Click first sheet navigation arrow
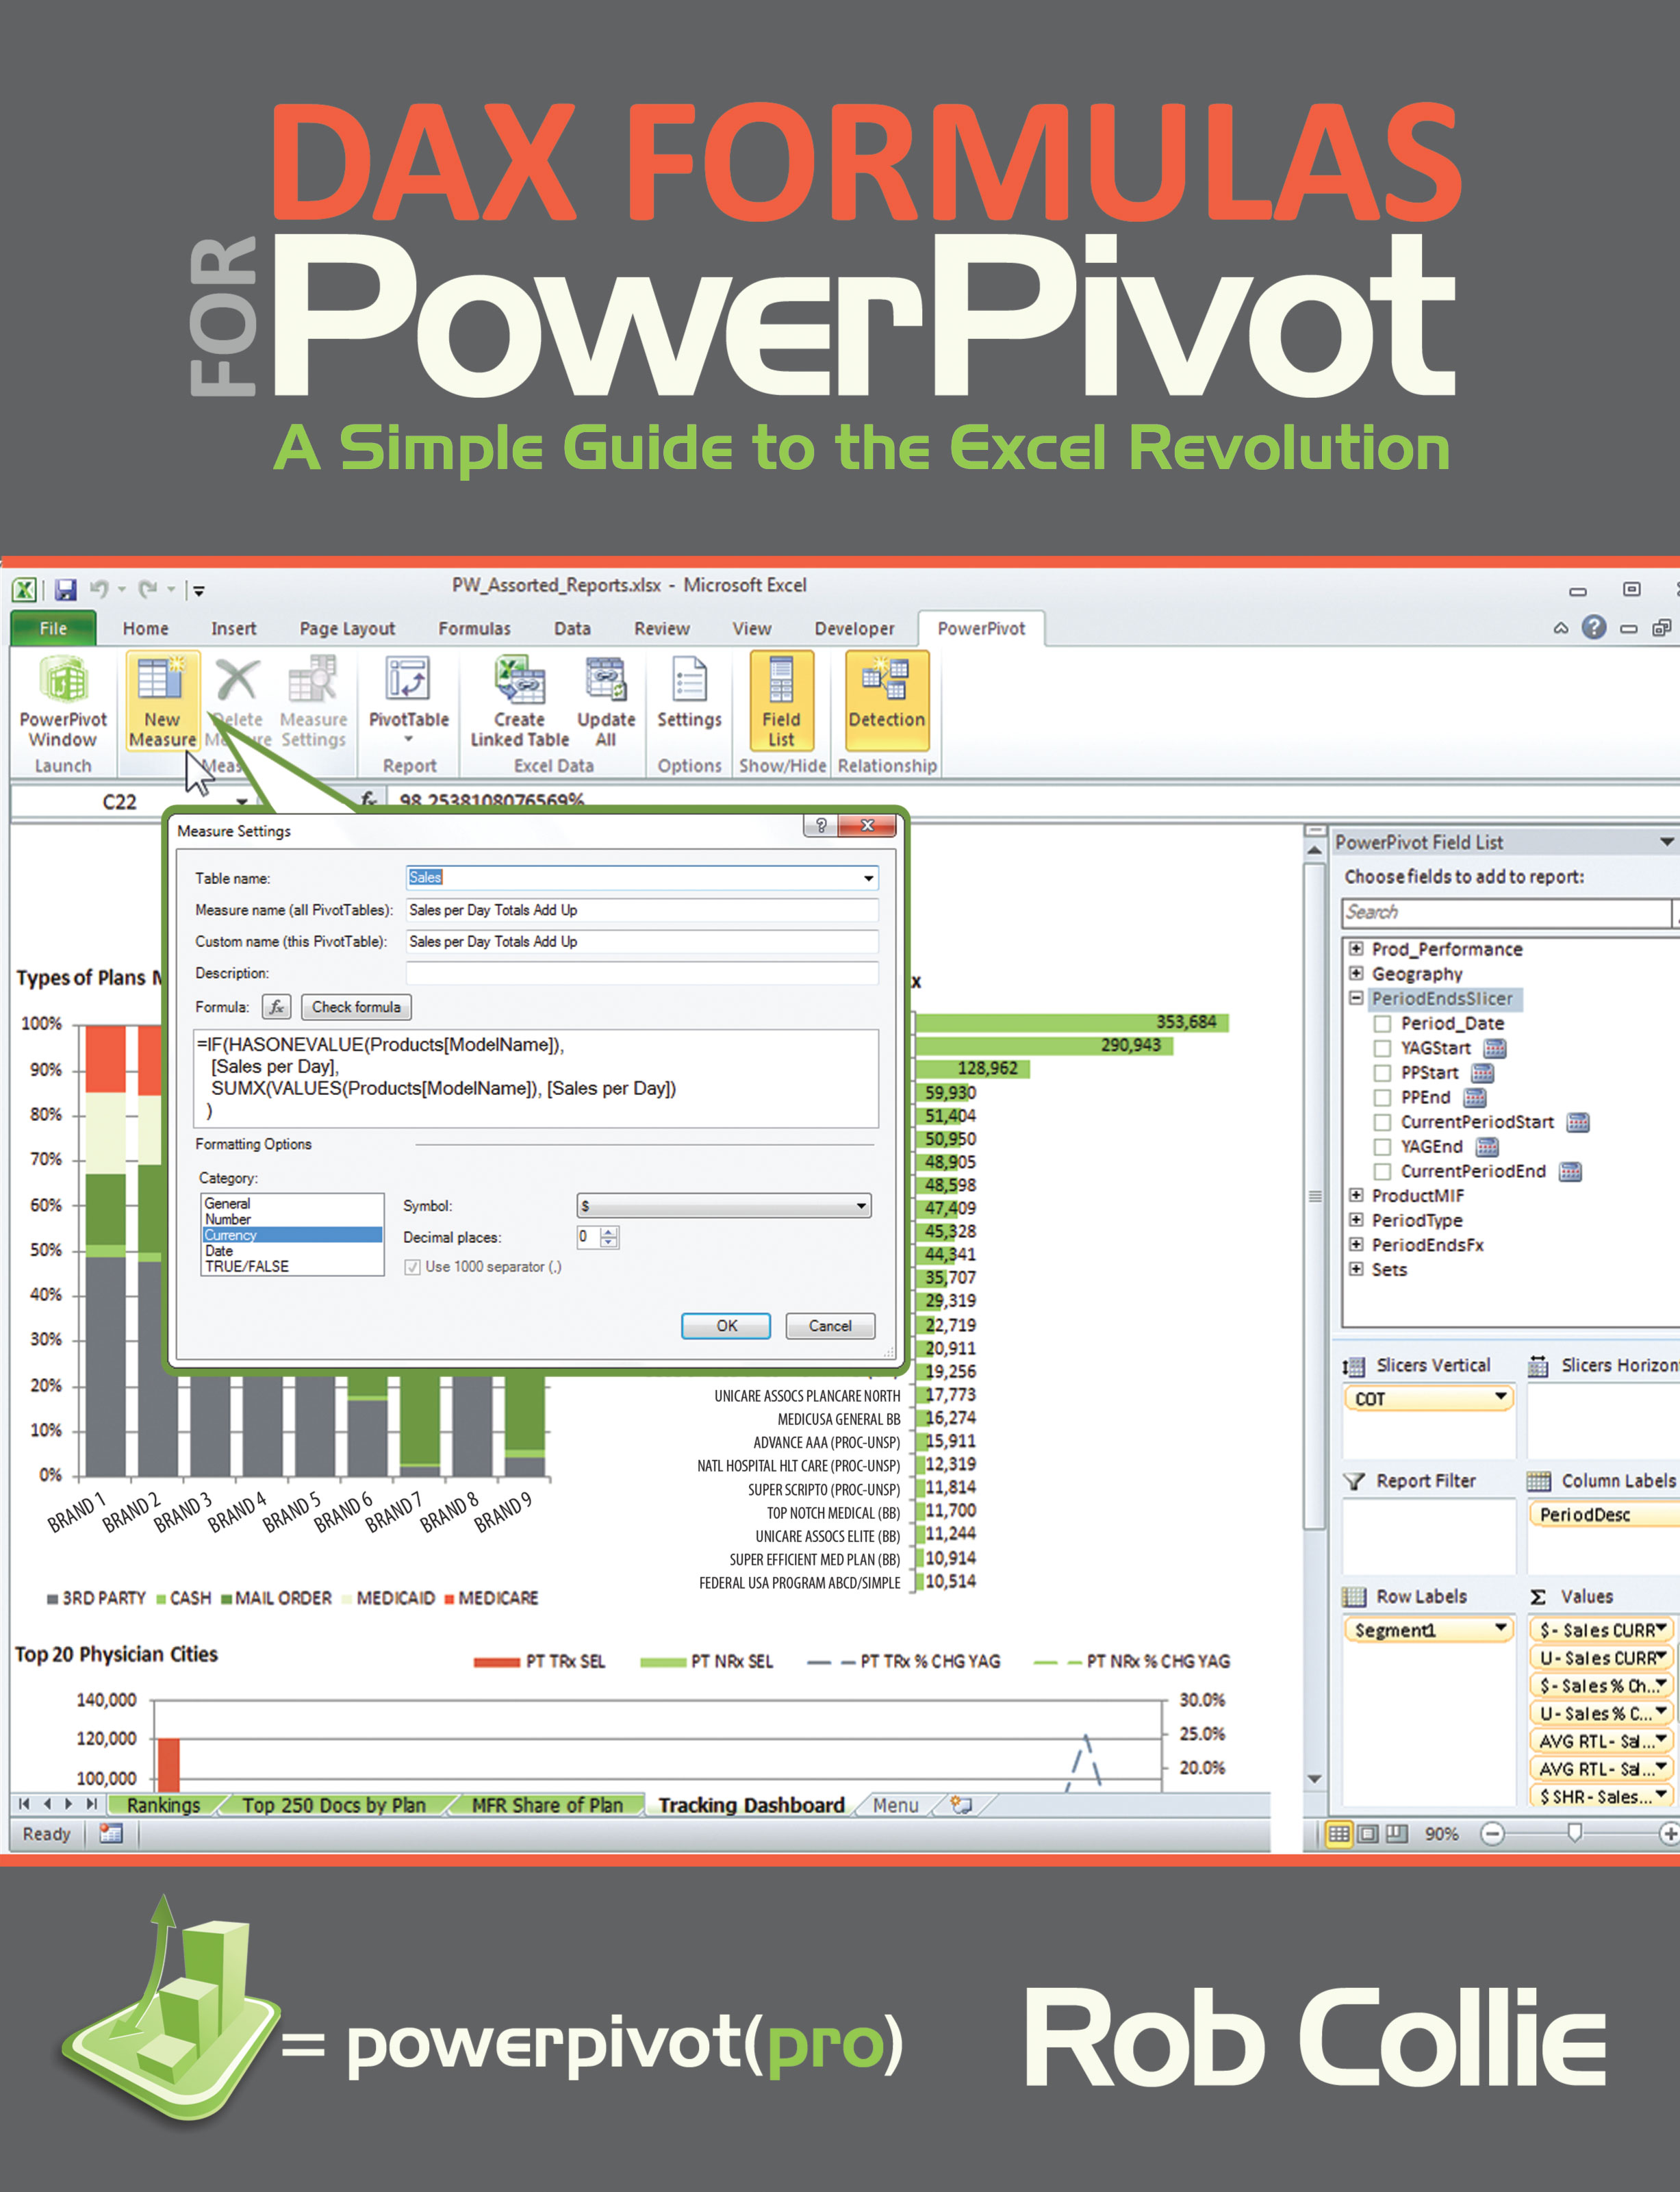The width and height of the screenshot is (1680, 2192). pyautogui.click(x=24, y=1804)
